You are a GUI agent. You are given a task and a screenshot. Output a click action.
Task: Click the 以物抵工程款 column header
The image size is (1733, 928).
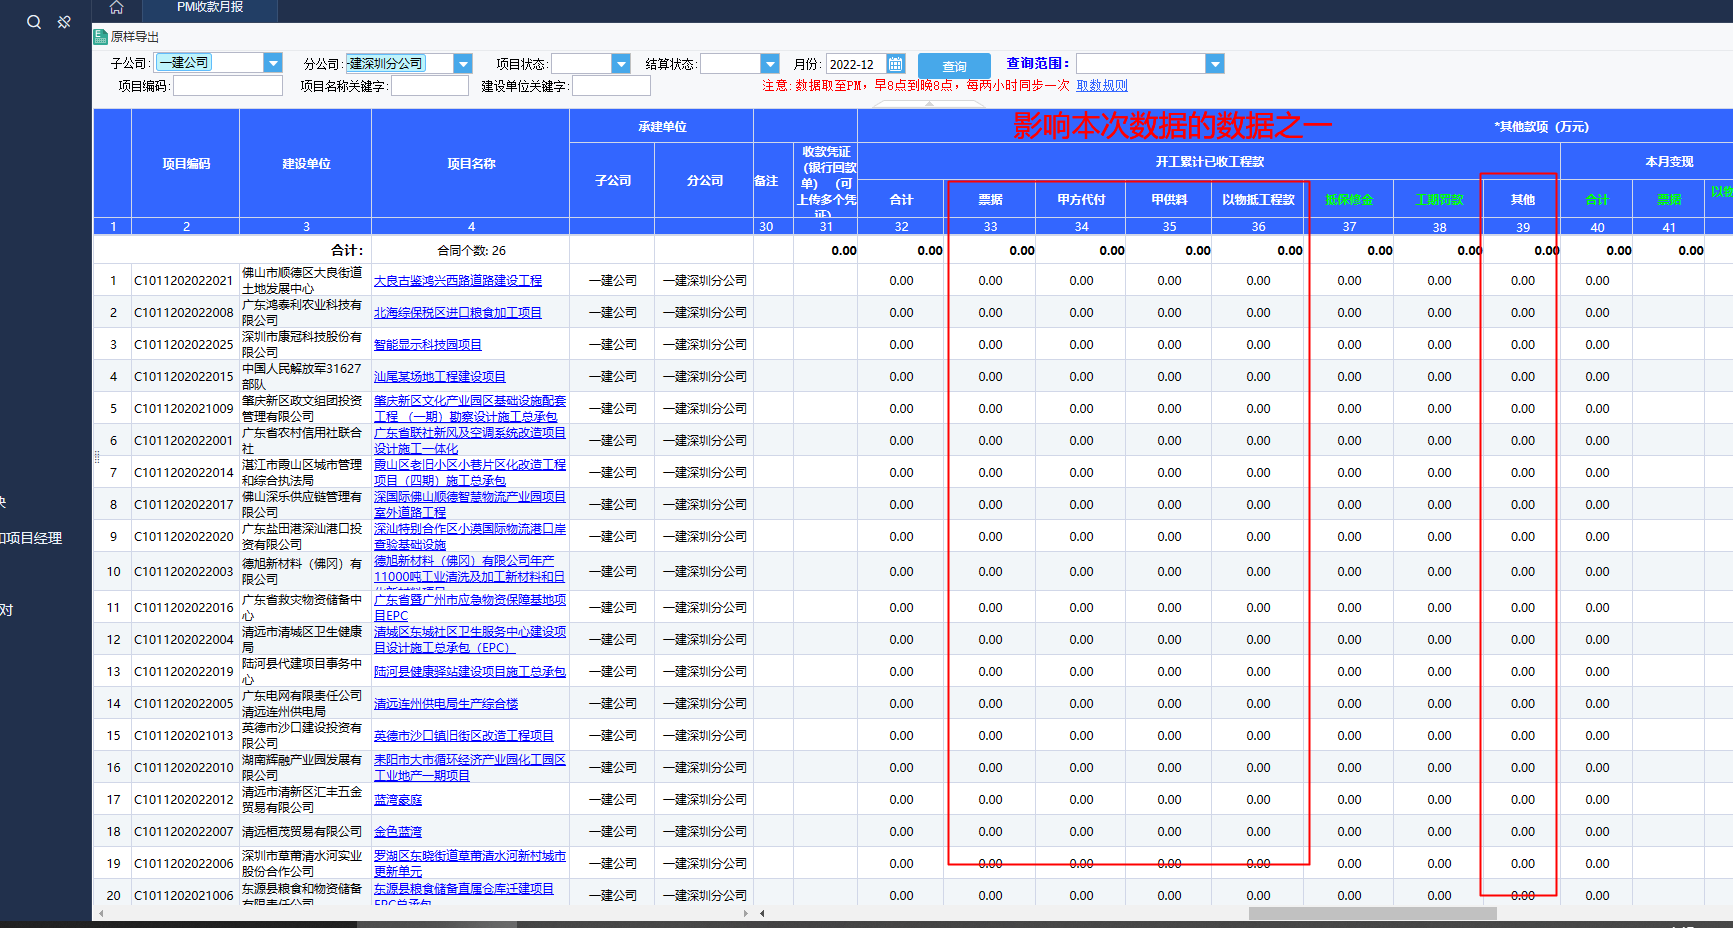point(1258,200)
